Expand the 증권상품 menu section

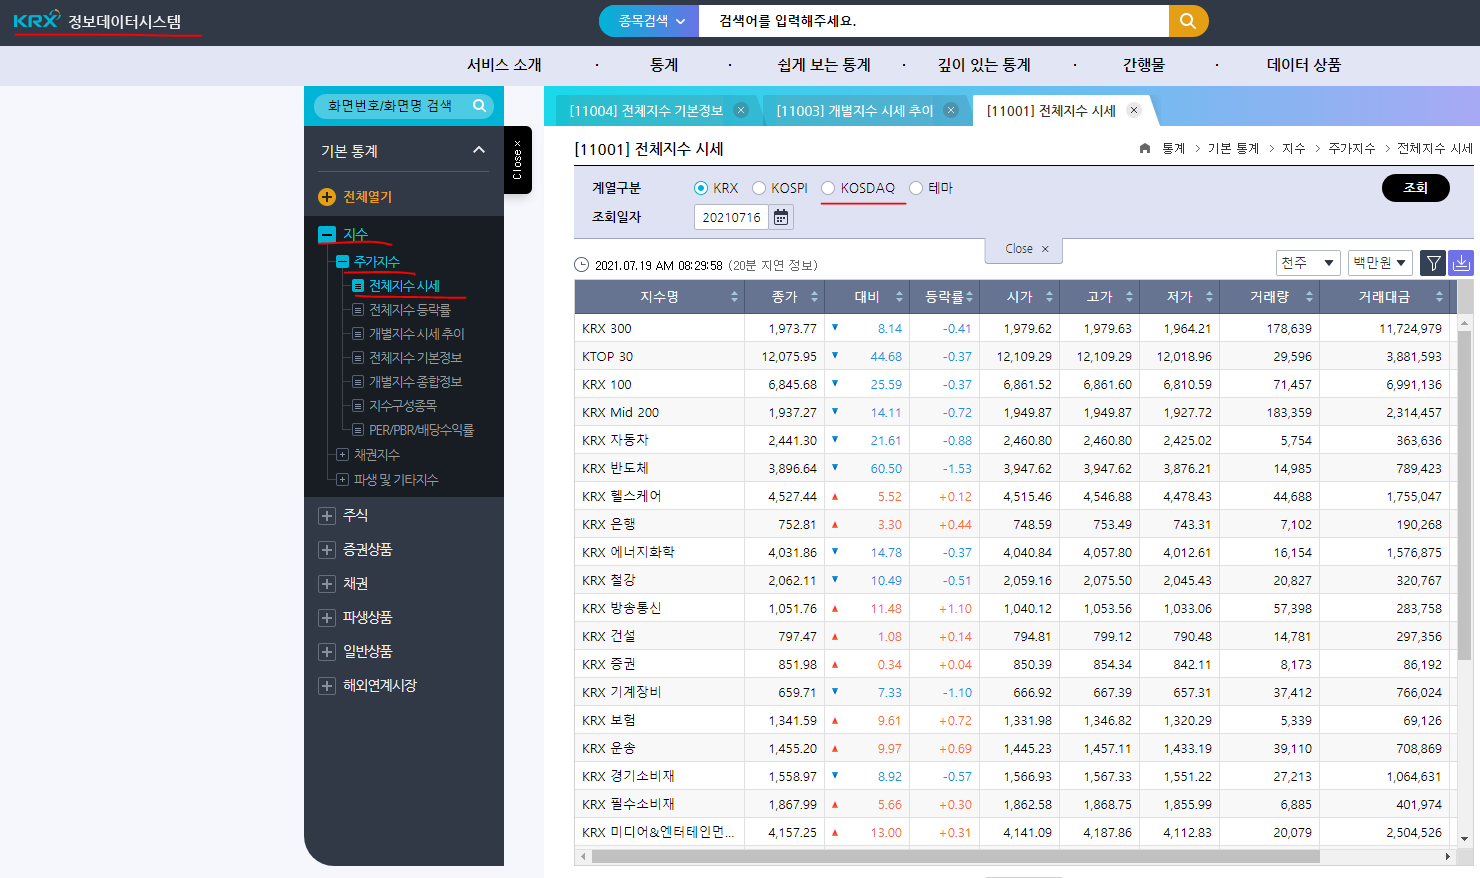(326, 550)
